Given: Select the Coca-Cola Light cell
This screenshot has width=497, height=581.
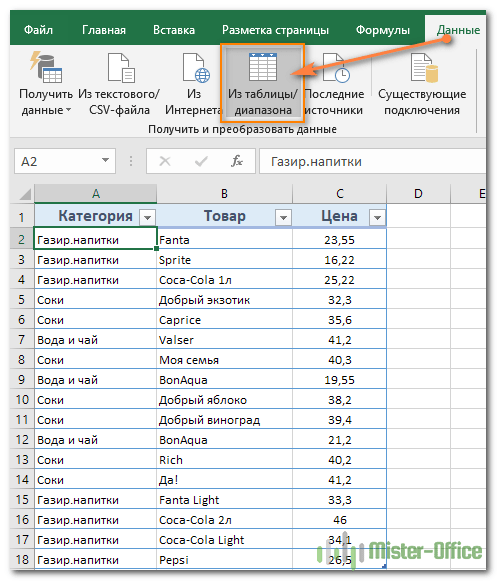Looking at the screenshot, I should point(224,540).
